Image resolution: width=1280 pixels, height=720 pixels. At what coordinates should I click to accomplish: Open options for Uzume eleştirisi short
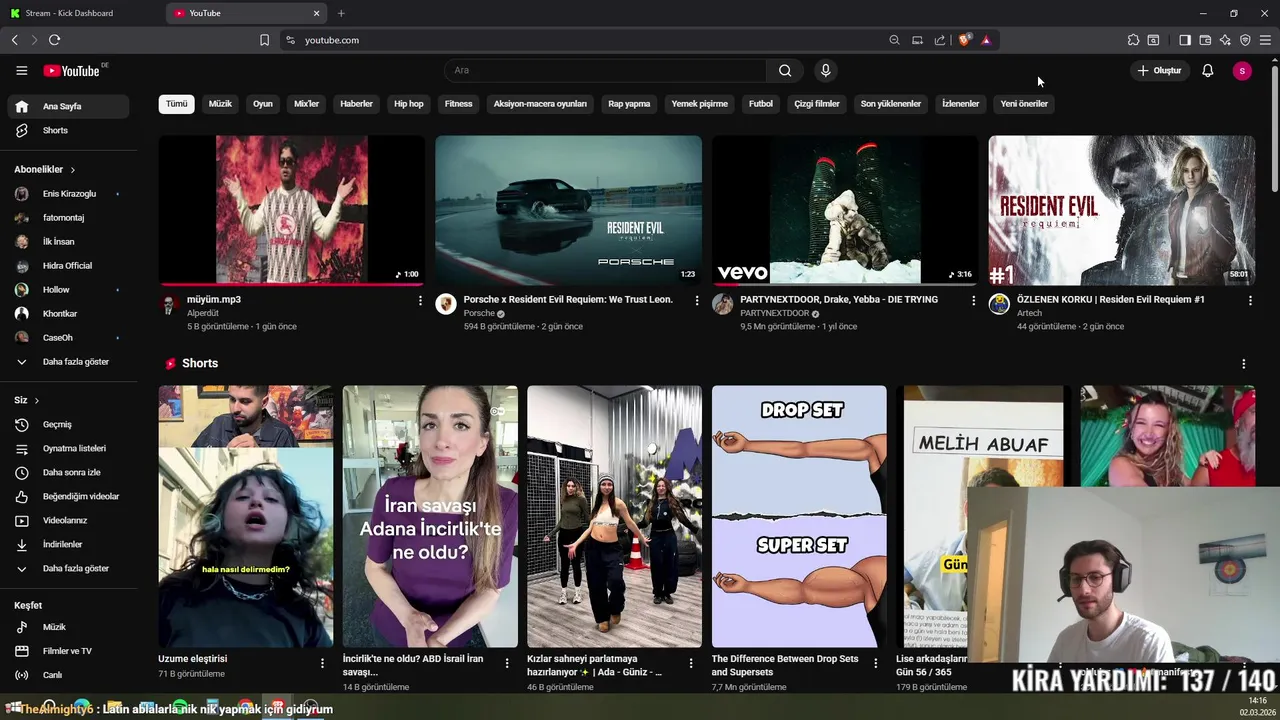(x=322, y=663)
